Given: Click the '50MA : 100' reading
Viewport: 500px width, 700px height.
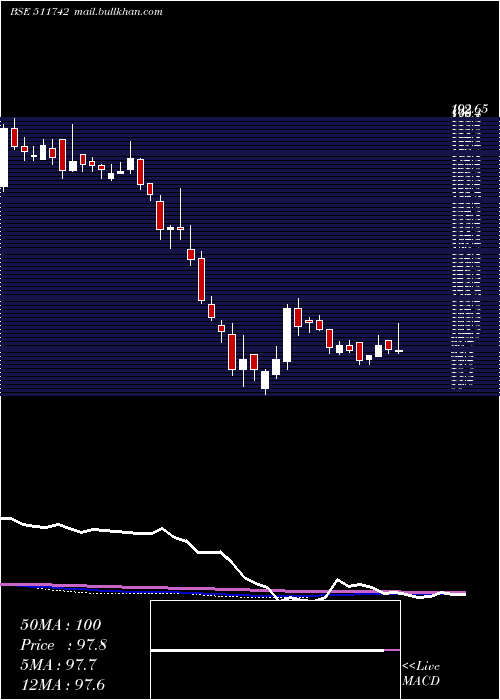Looking at the screenshot, I should pos(61,625).
